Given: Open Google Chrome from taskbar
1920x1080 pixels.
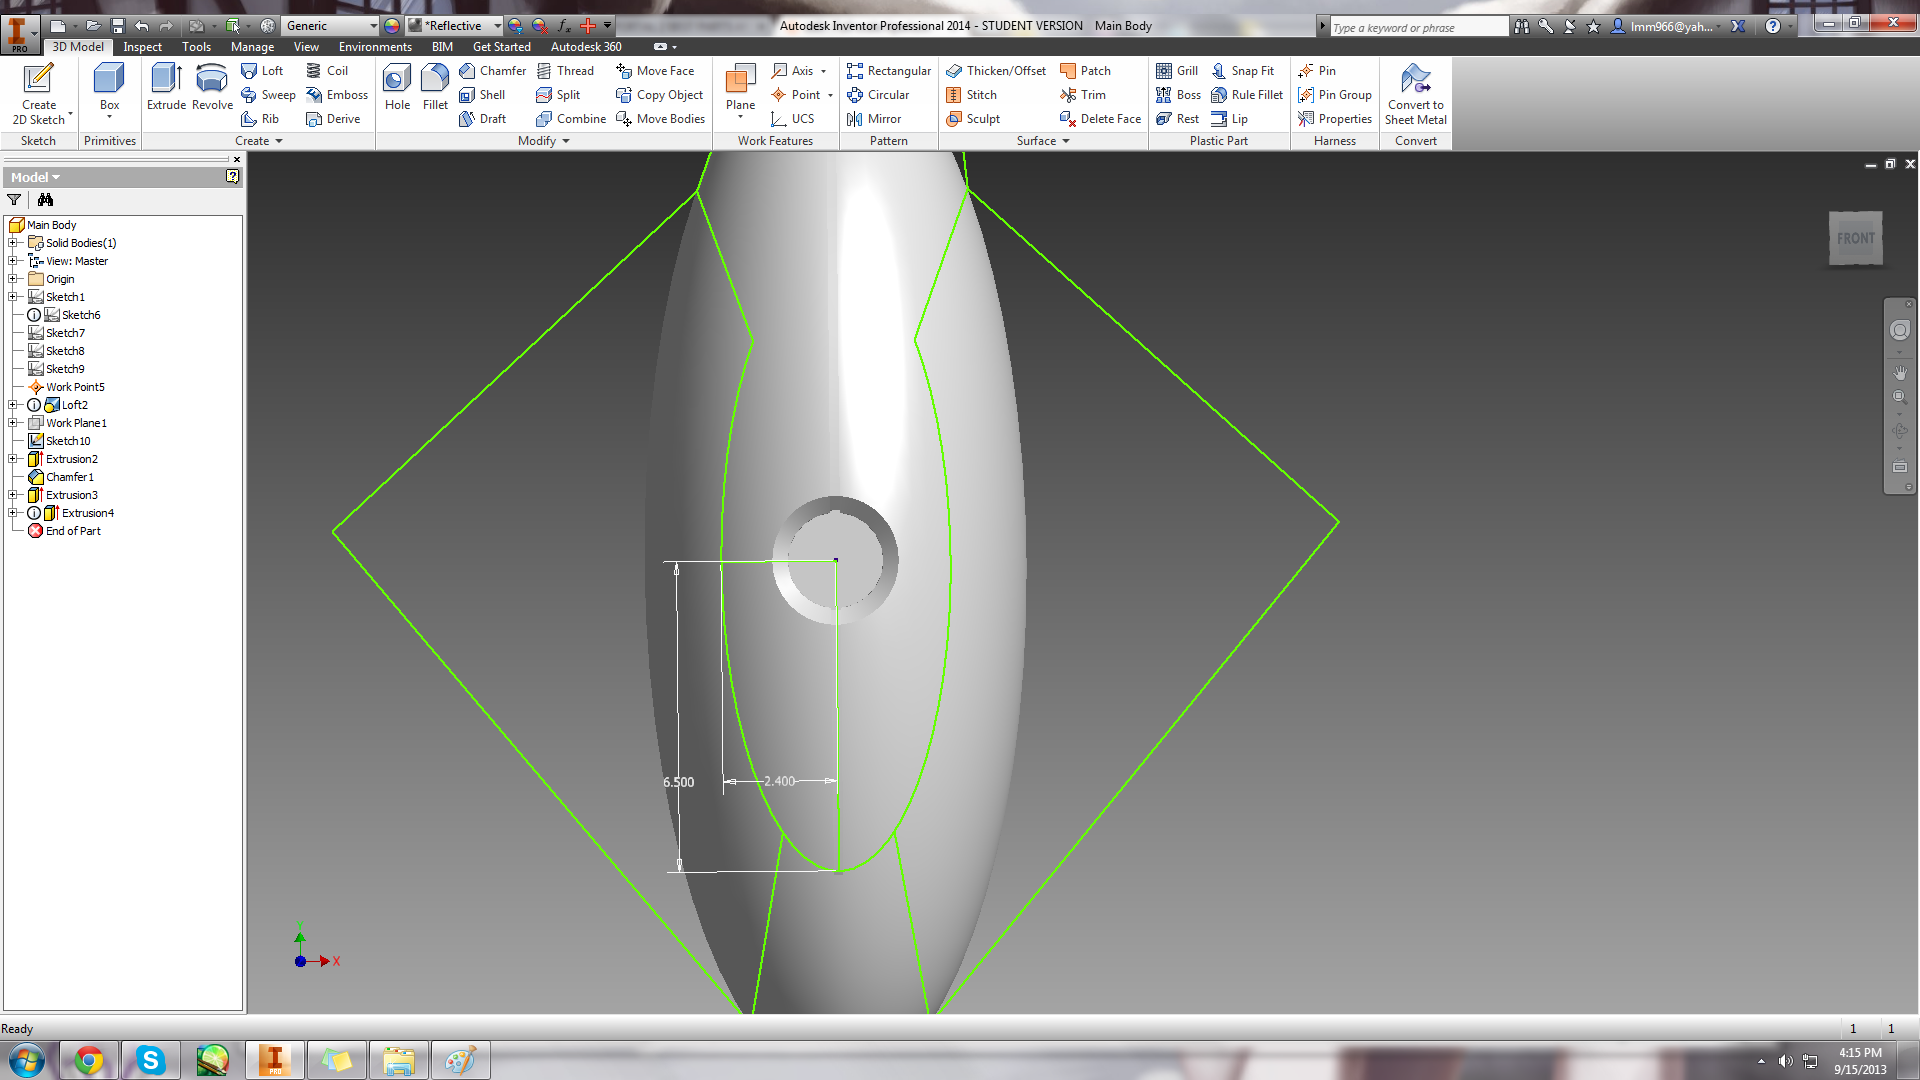Looking at the screenshot, I should (x=89, y=1060).
